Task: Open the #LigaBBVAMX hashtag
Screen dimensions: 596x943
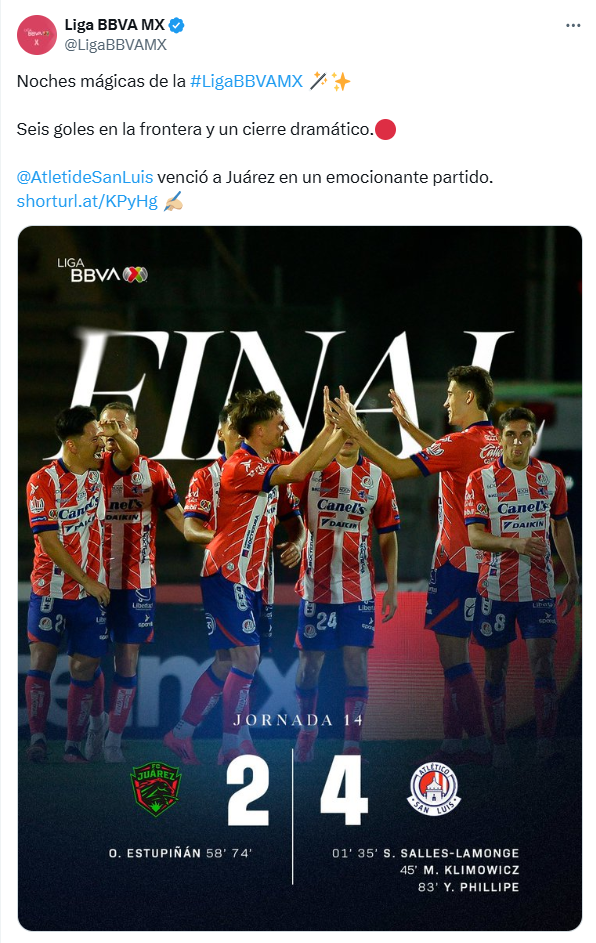Action: [247, 81]
